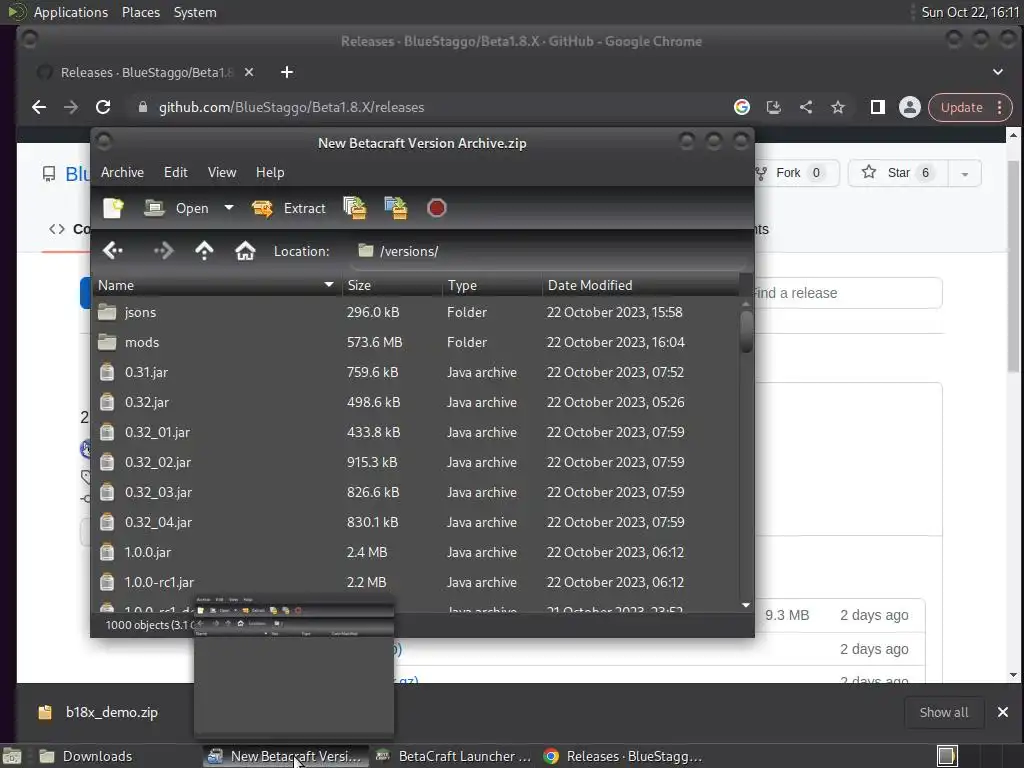Switch to BetaCraft Launcher in taskbar
The image size is (1024, 768).
(454, 756)
